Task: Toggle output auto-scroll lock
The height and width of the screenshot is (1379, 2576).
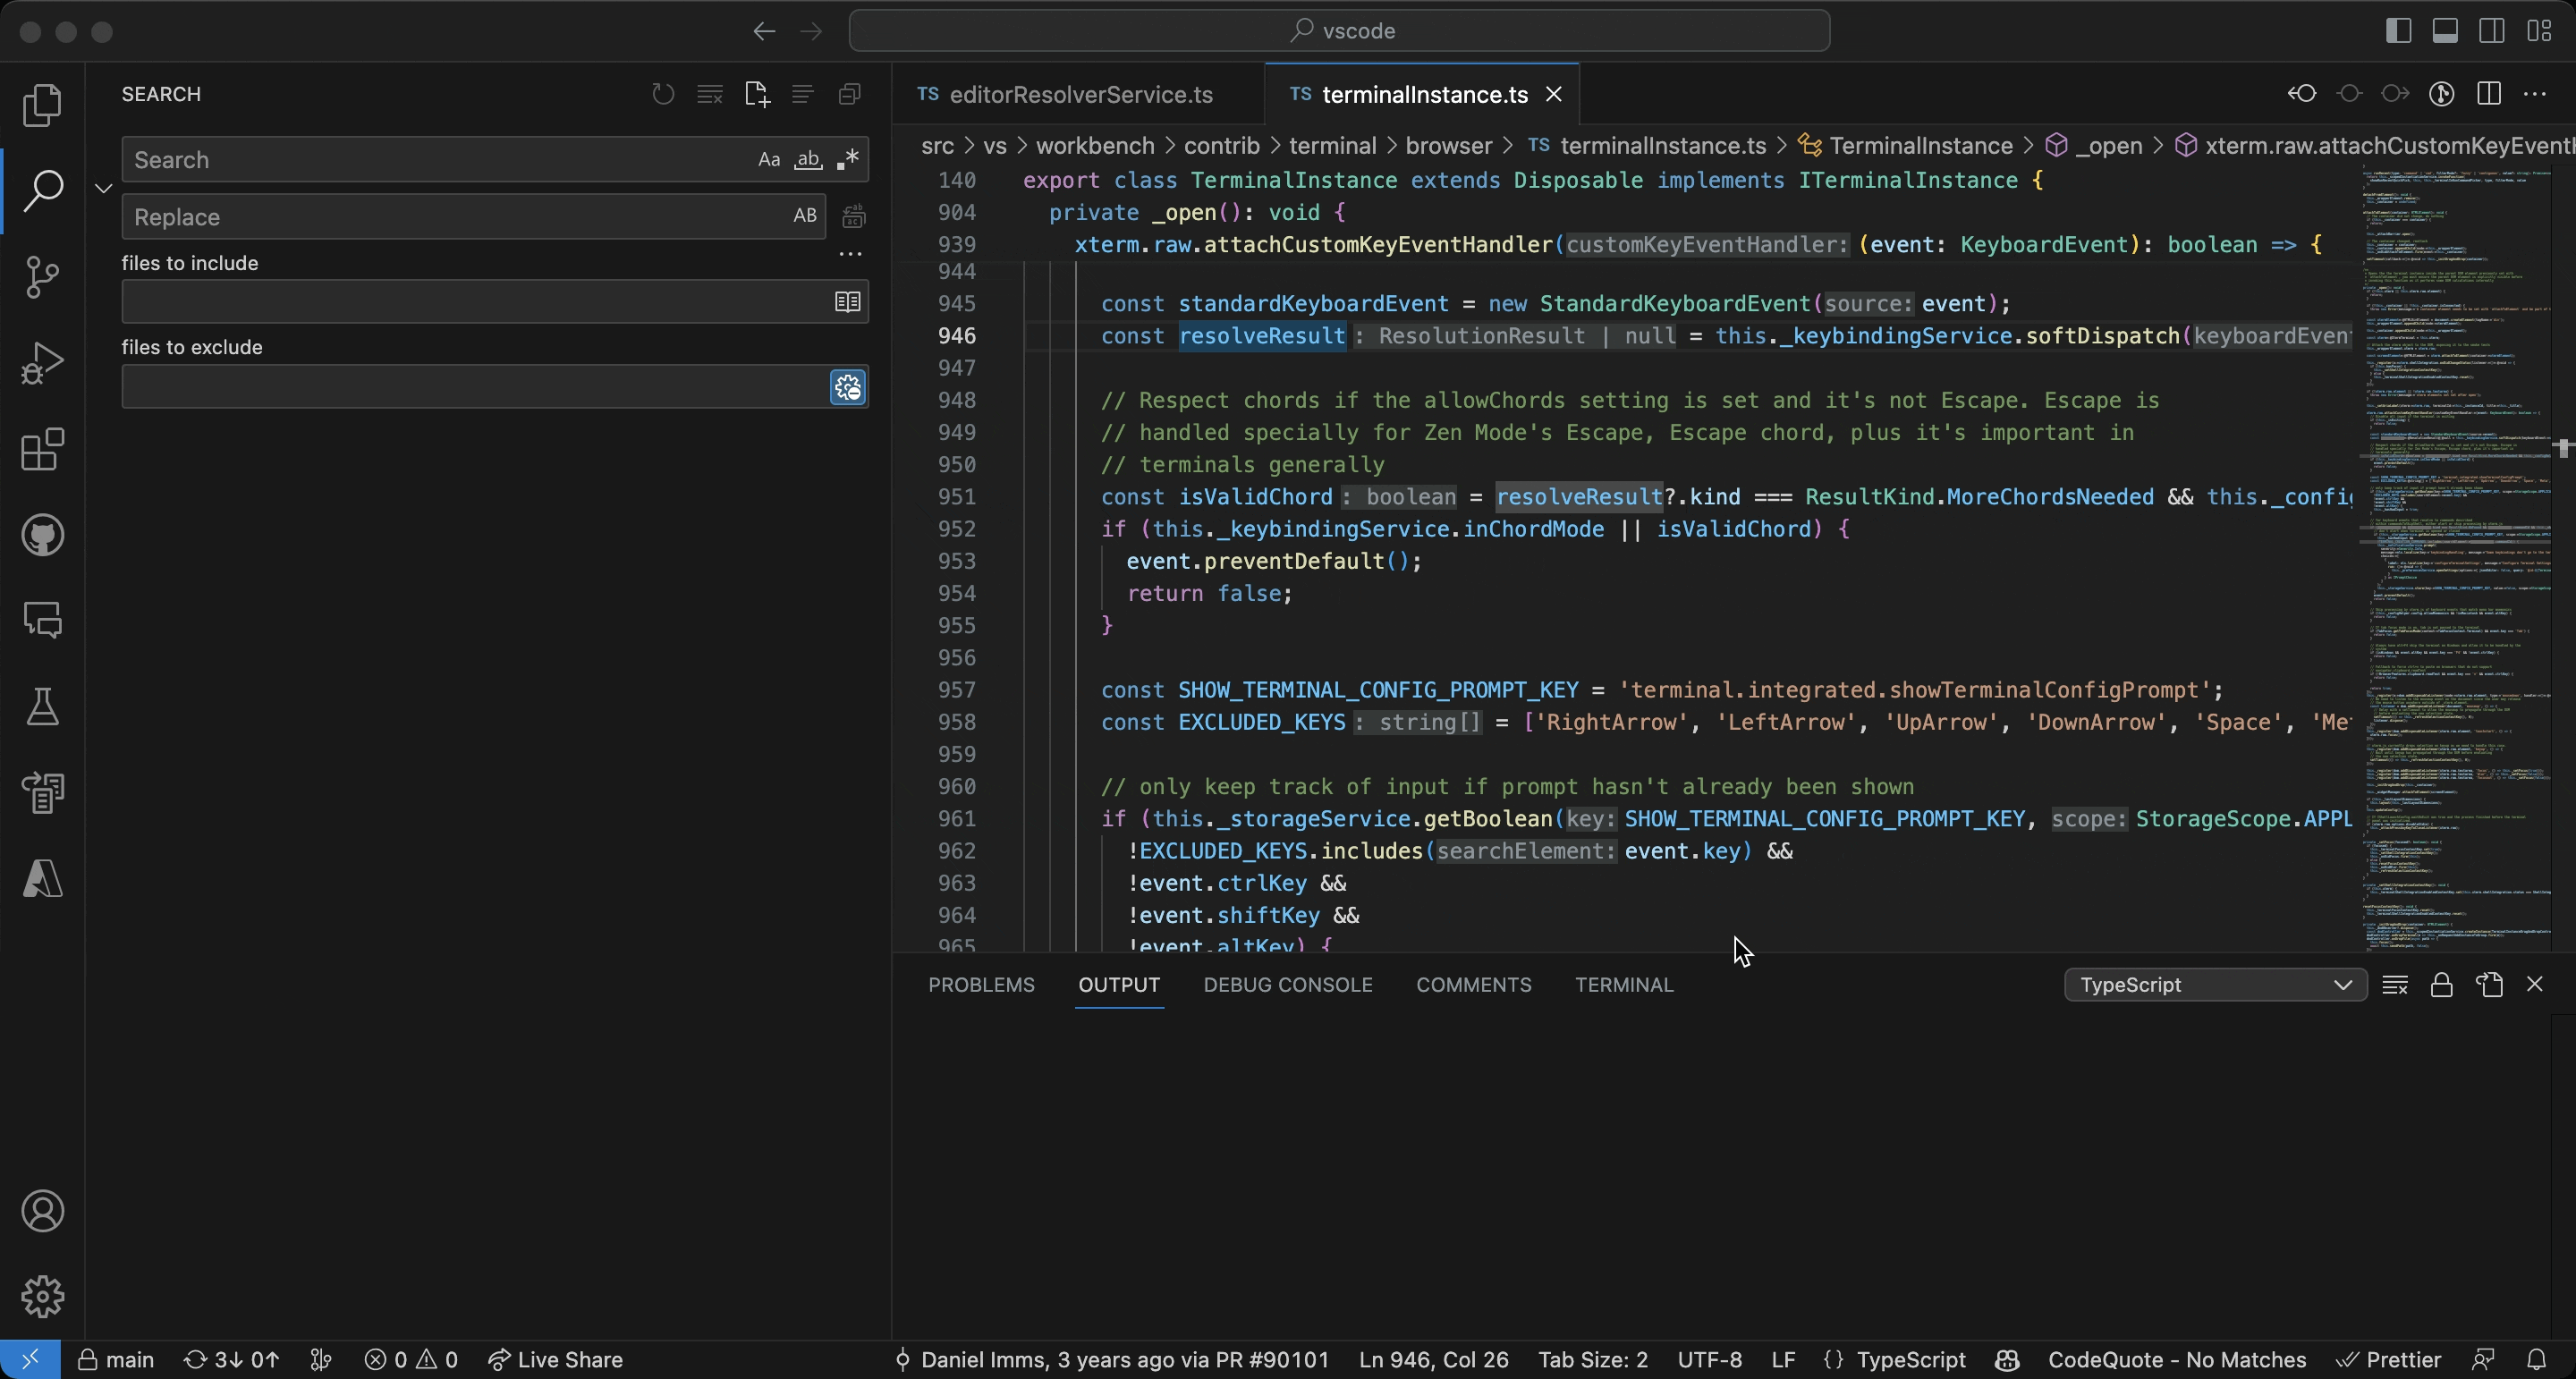Action: [x=2441, y=985]
